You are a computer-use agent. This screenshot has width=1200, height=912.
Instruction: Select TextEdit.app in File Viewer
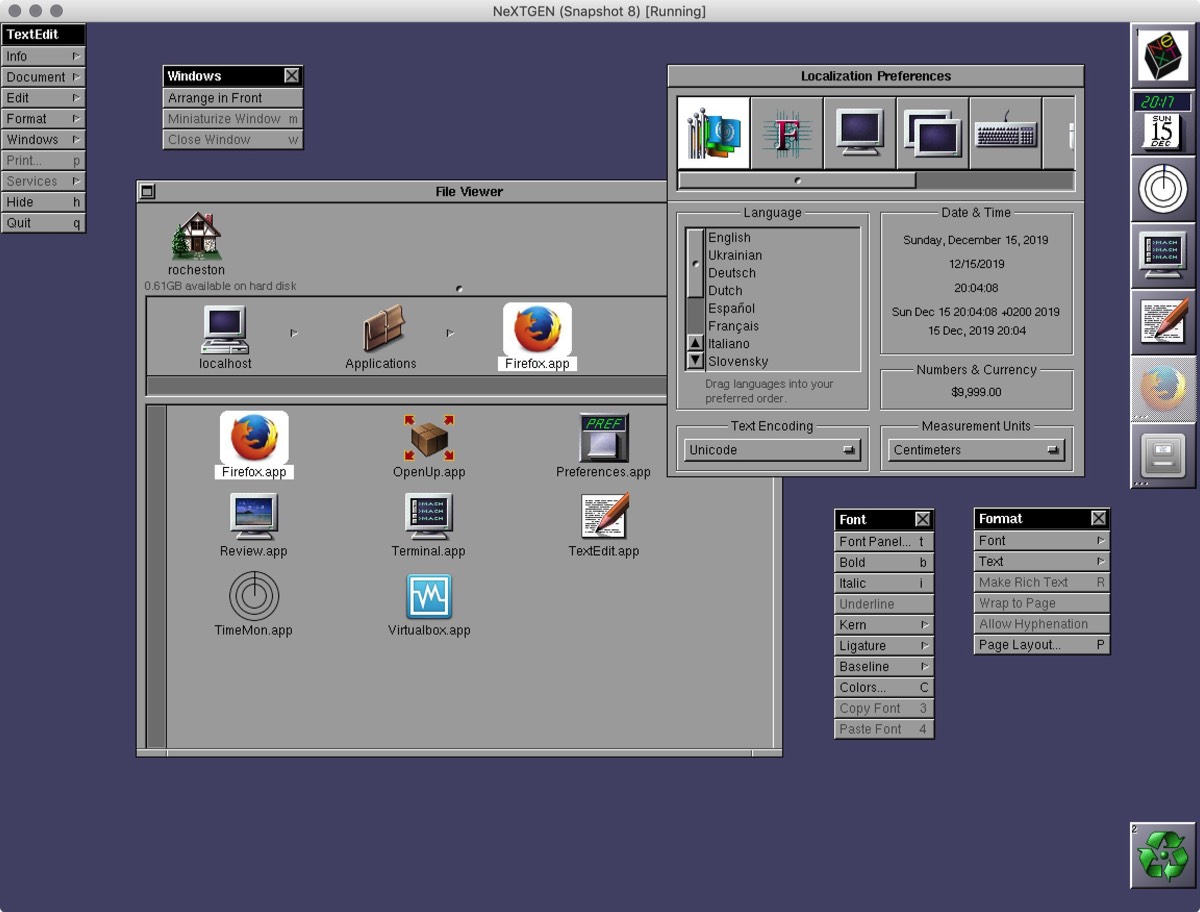[603, 525]
